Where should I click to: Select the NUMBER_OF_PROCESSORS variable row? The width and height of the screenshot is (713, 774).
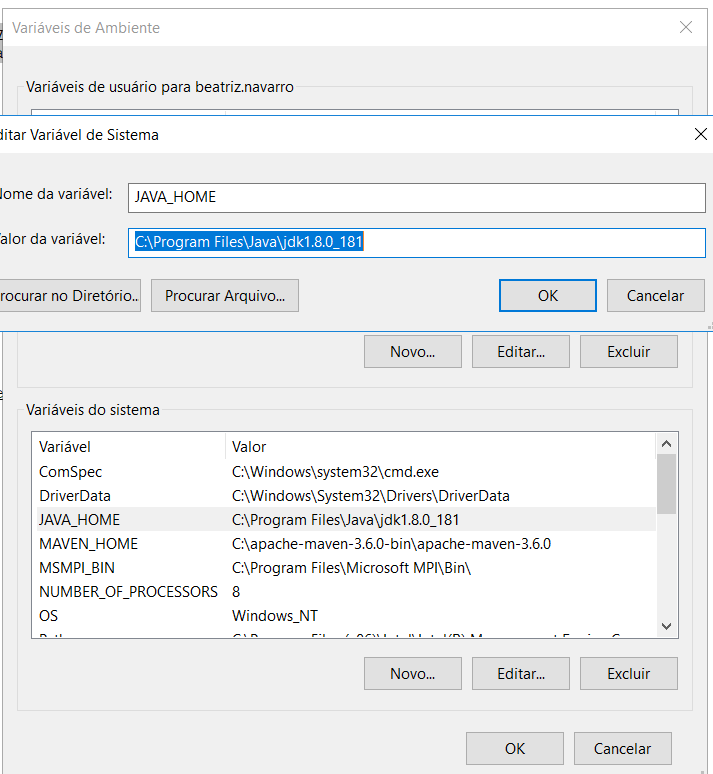(x=346, y=592)
